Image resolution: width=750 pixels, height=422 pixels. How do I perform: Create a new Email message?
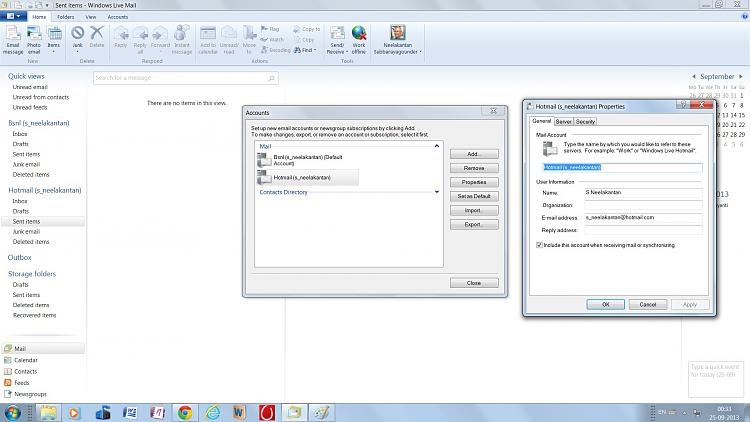[13, 40]
